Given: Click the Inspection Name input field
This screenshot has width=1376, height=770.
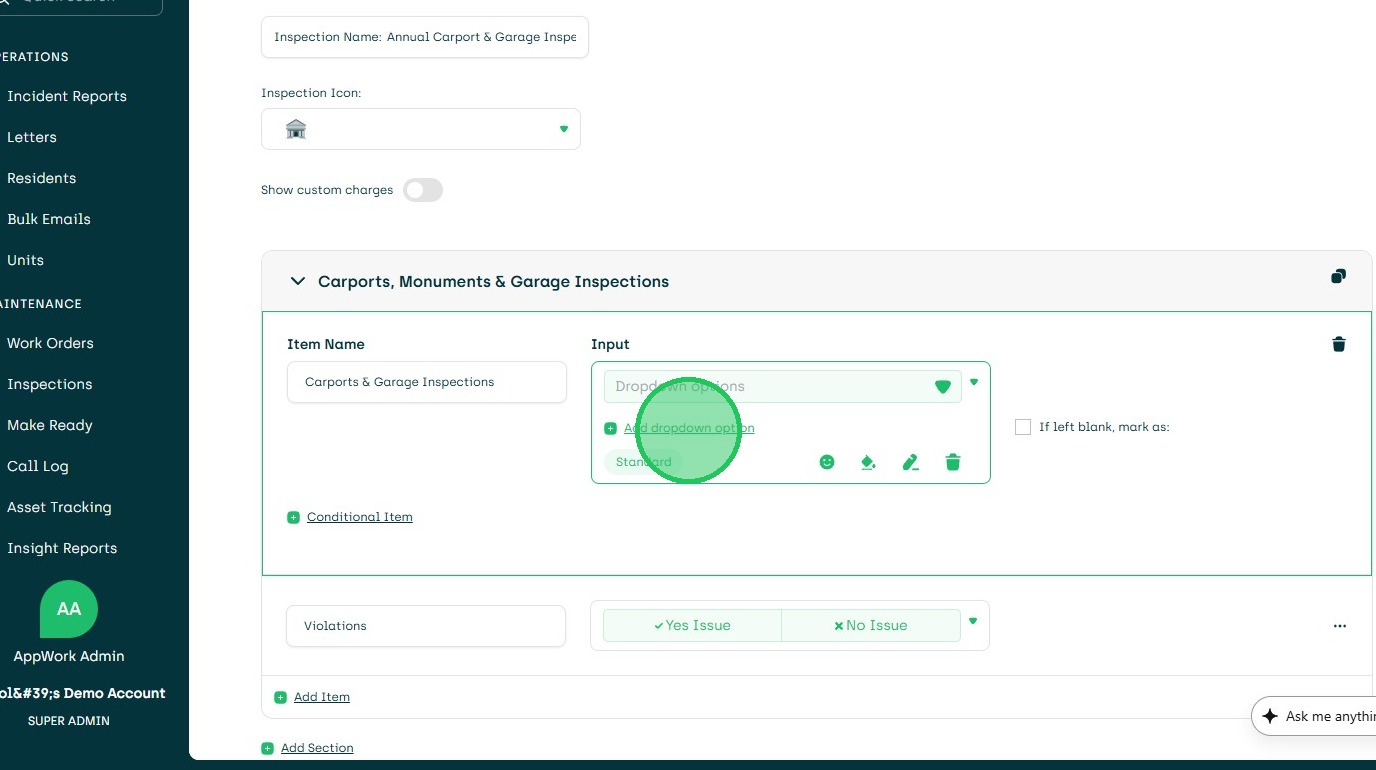Looking at the screenshot, I should (424, 37).
